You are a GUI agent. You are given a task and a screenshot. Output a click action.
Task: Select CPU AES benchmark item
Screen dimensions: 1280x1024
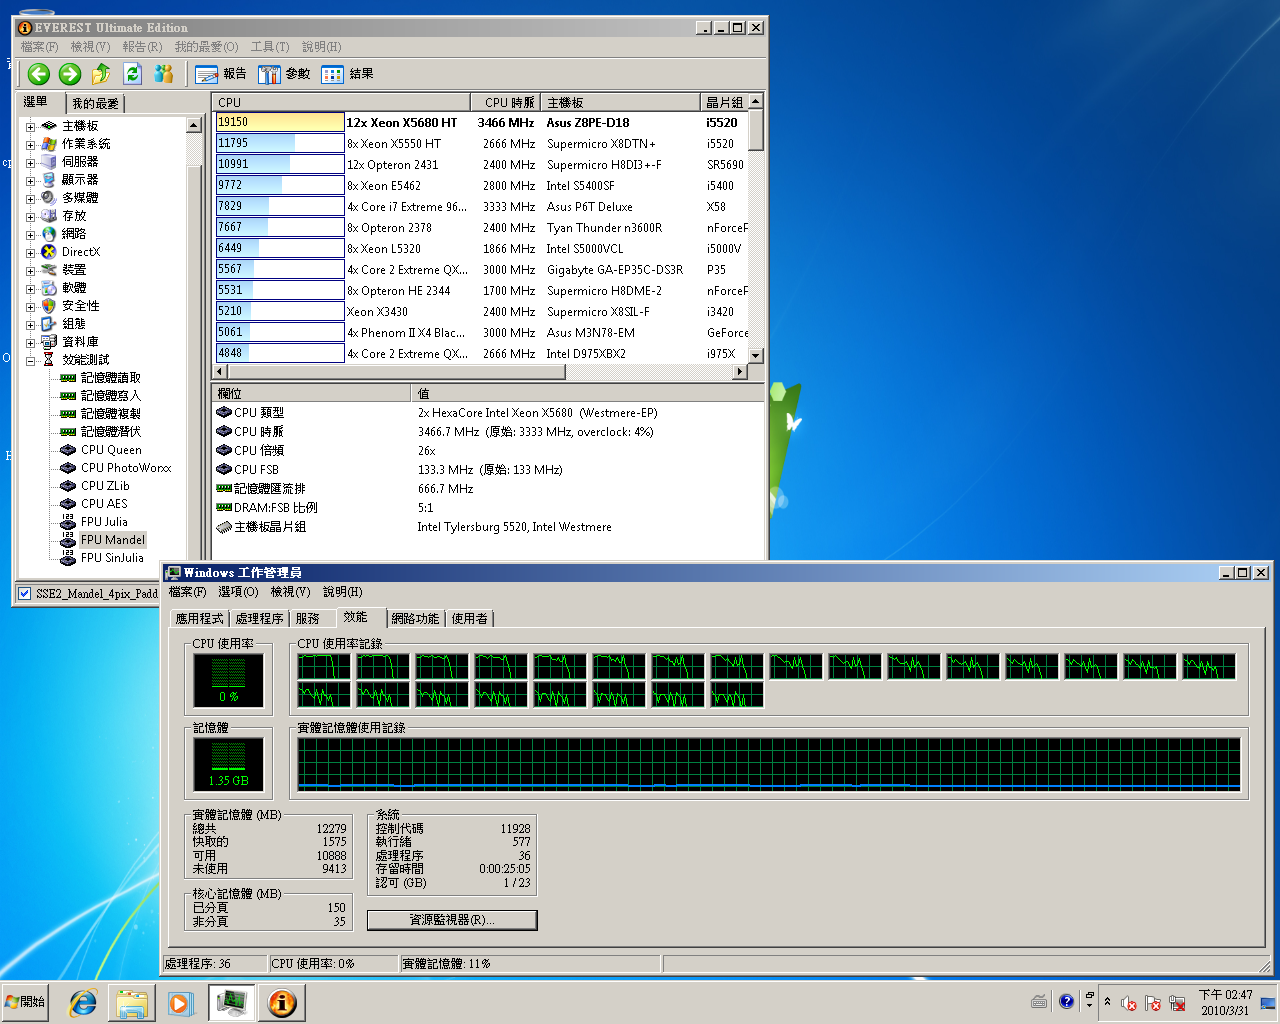click(104, 504)
